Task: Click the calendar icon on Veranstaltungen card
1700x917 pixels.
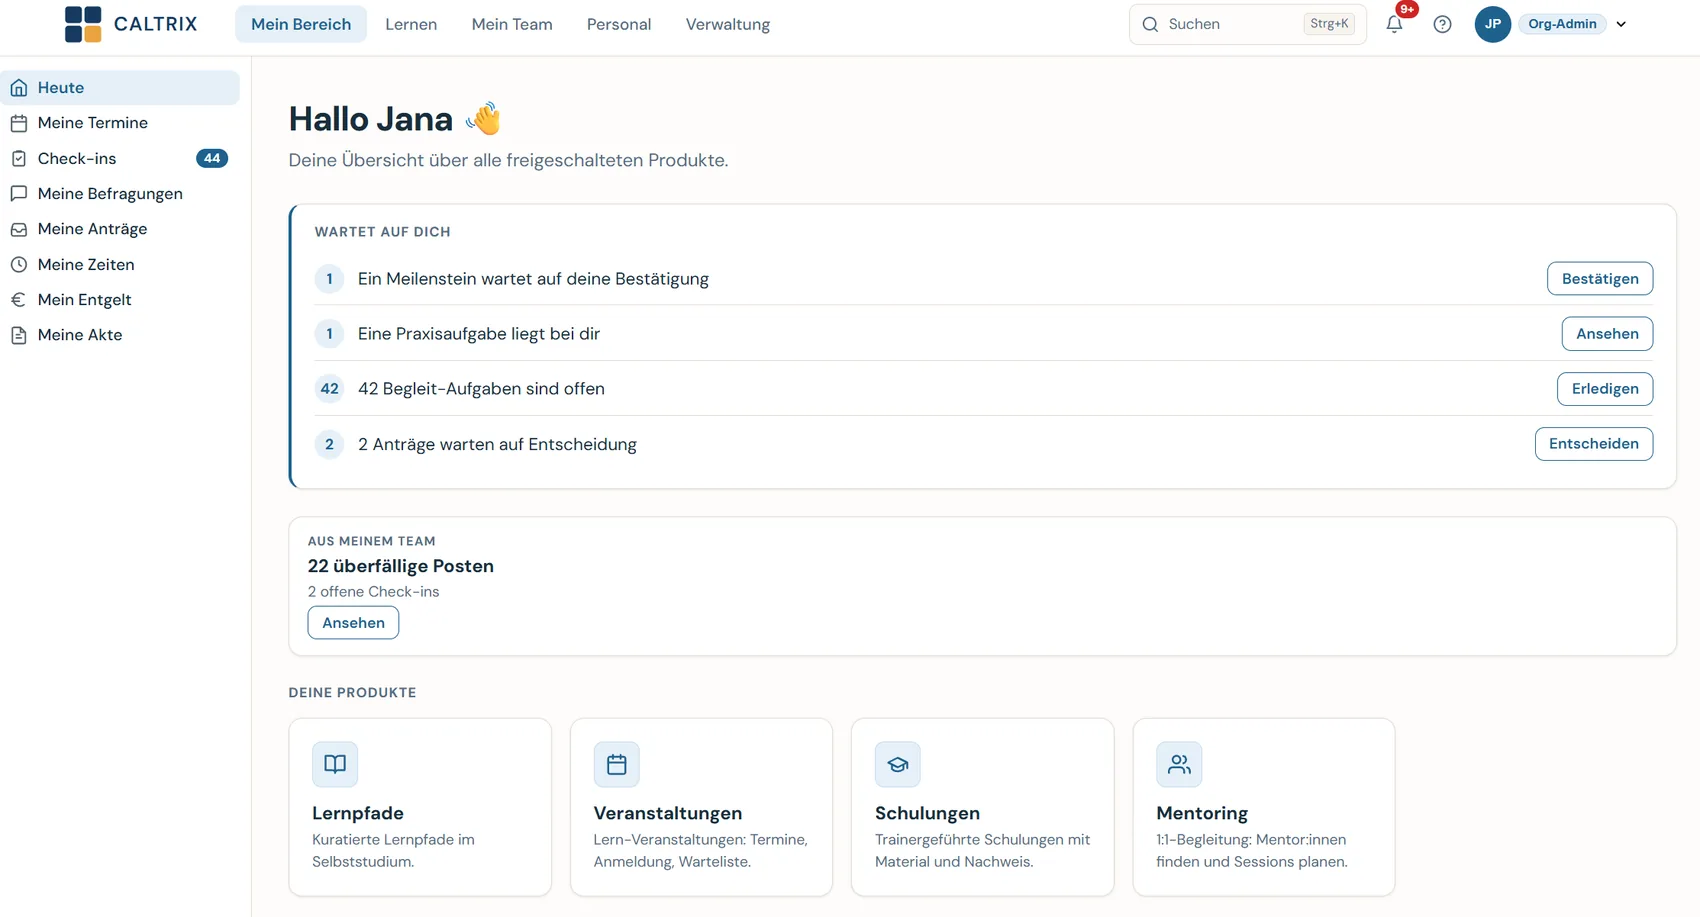Action: (x=616, y=764)
